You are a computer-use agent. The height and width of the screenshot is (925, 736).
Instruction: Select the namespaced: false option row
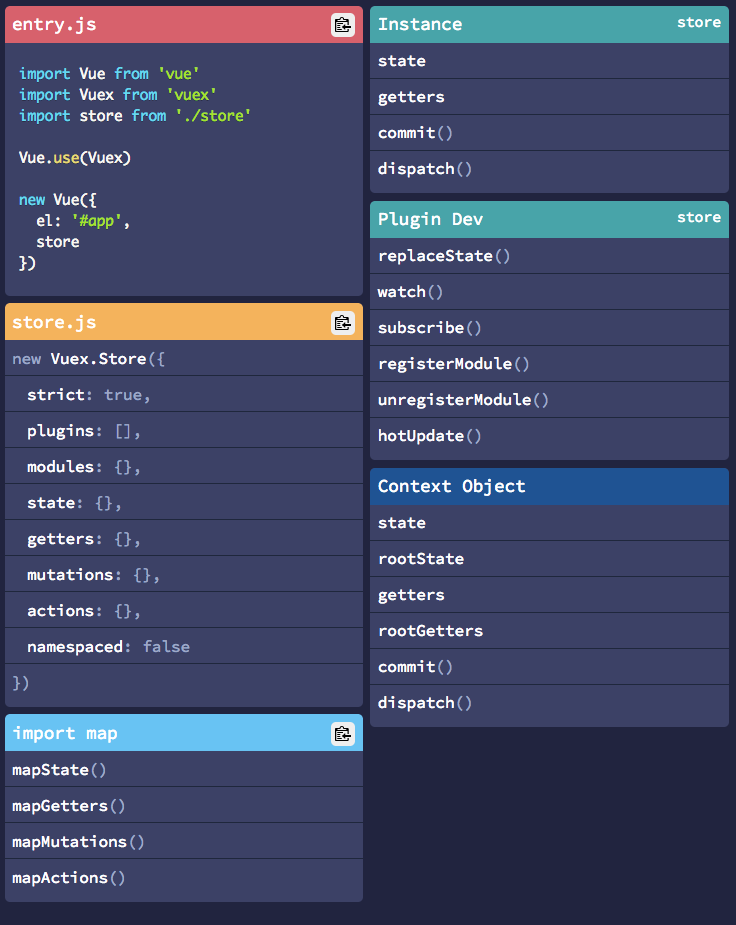[183, 647]
